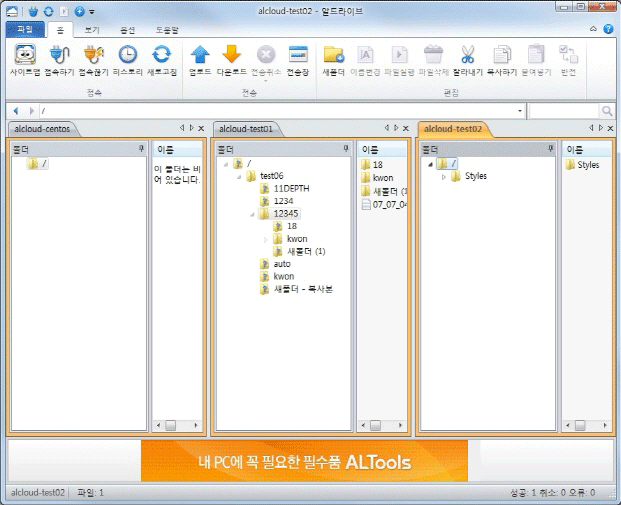This screenshot has height=505, width=621.
Task: Switch to the alcloud-test01 tab
Action: (x=246, y=129)
